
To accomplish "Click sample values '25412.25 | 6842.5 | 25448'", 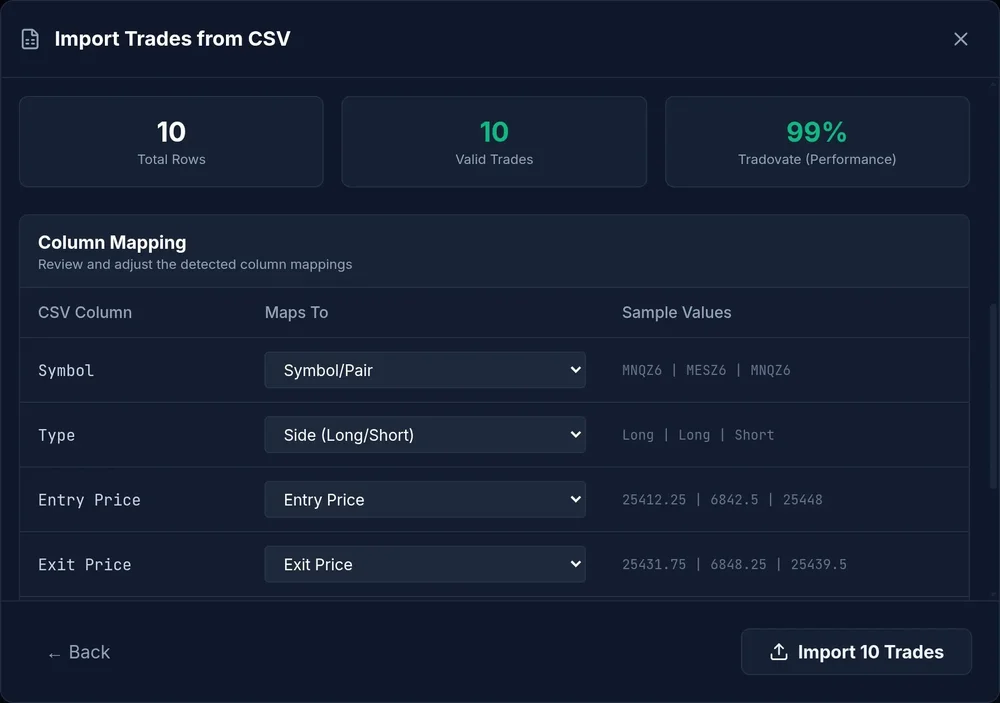I will click(x=722, y=500).
